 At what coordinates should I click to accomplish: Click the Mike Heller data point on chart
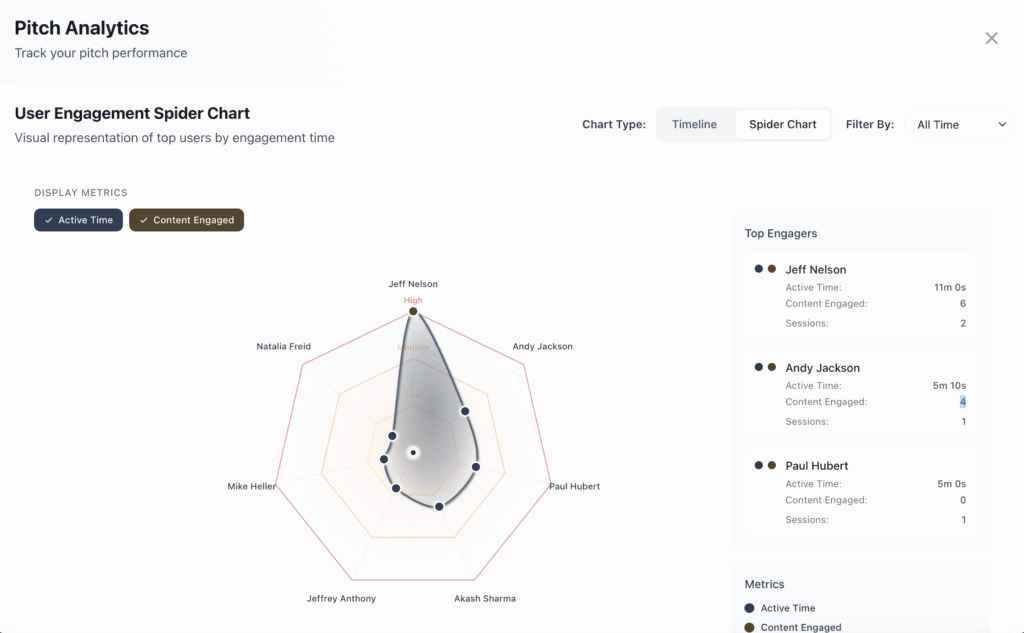[x=384, y=459]
